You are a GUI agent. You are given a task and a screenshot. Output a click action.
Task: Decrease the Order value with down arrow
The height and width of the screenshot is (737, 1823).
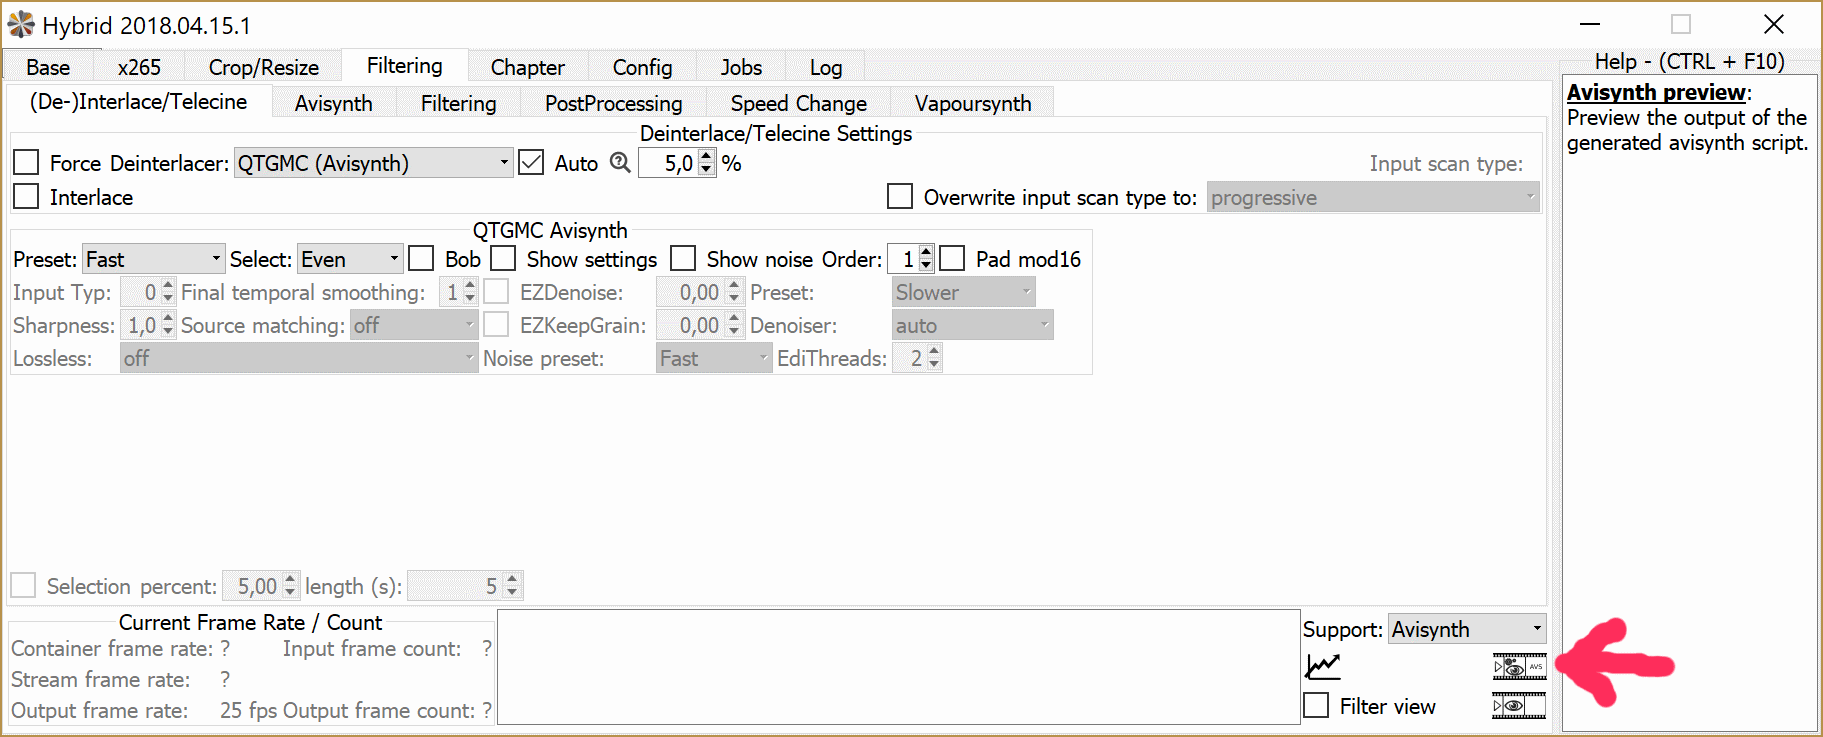tap(926, 266)
